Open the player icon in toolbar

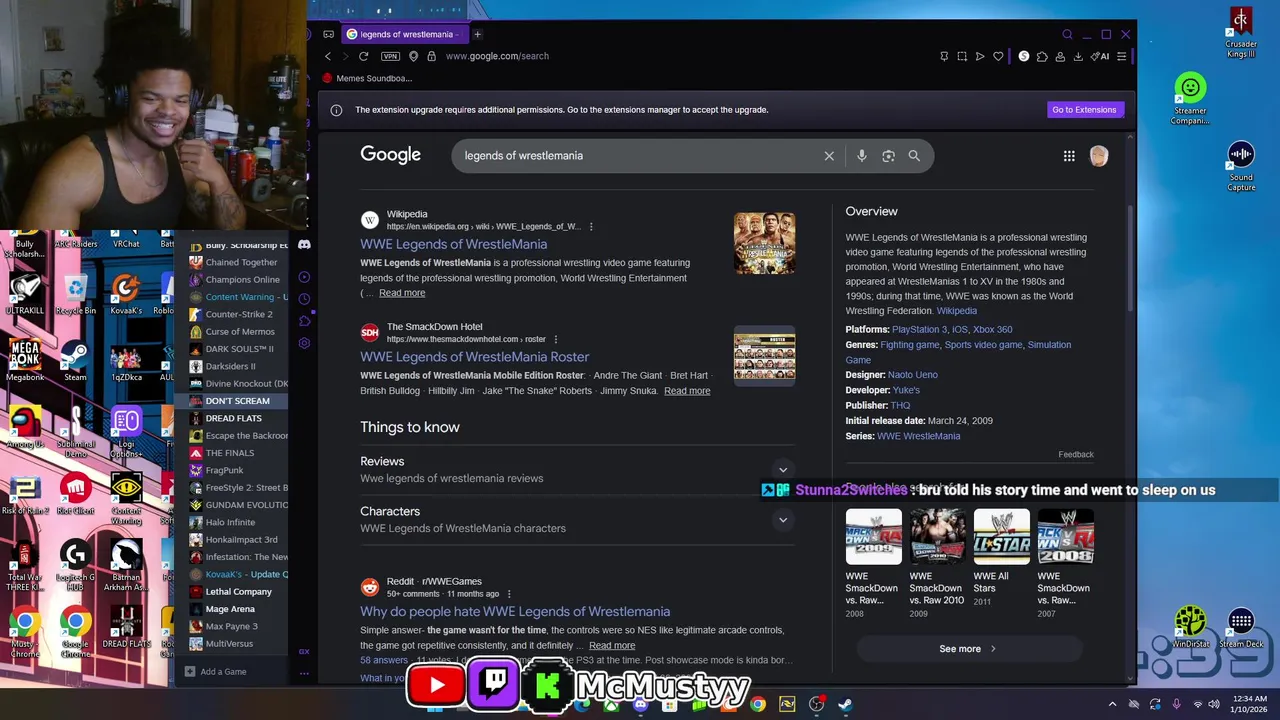980,56
